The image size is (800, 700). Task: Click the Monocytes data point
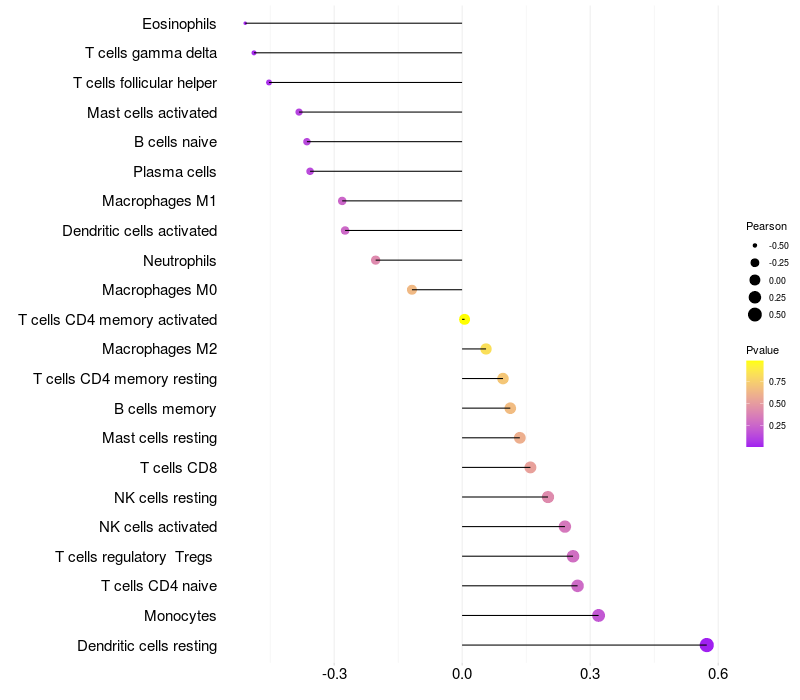[x=598, y=615]
